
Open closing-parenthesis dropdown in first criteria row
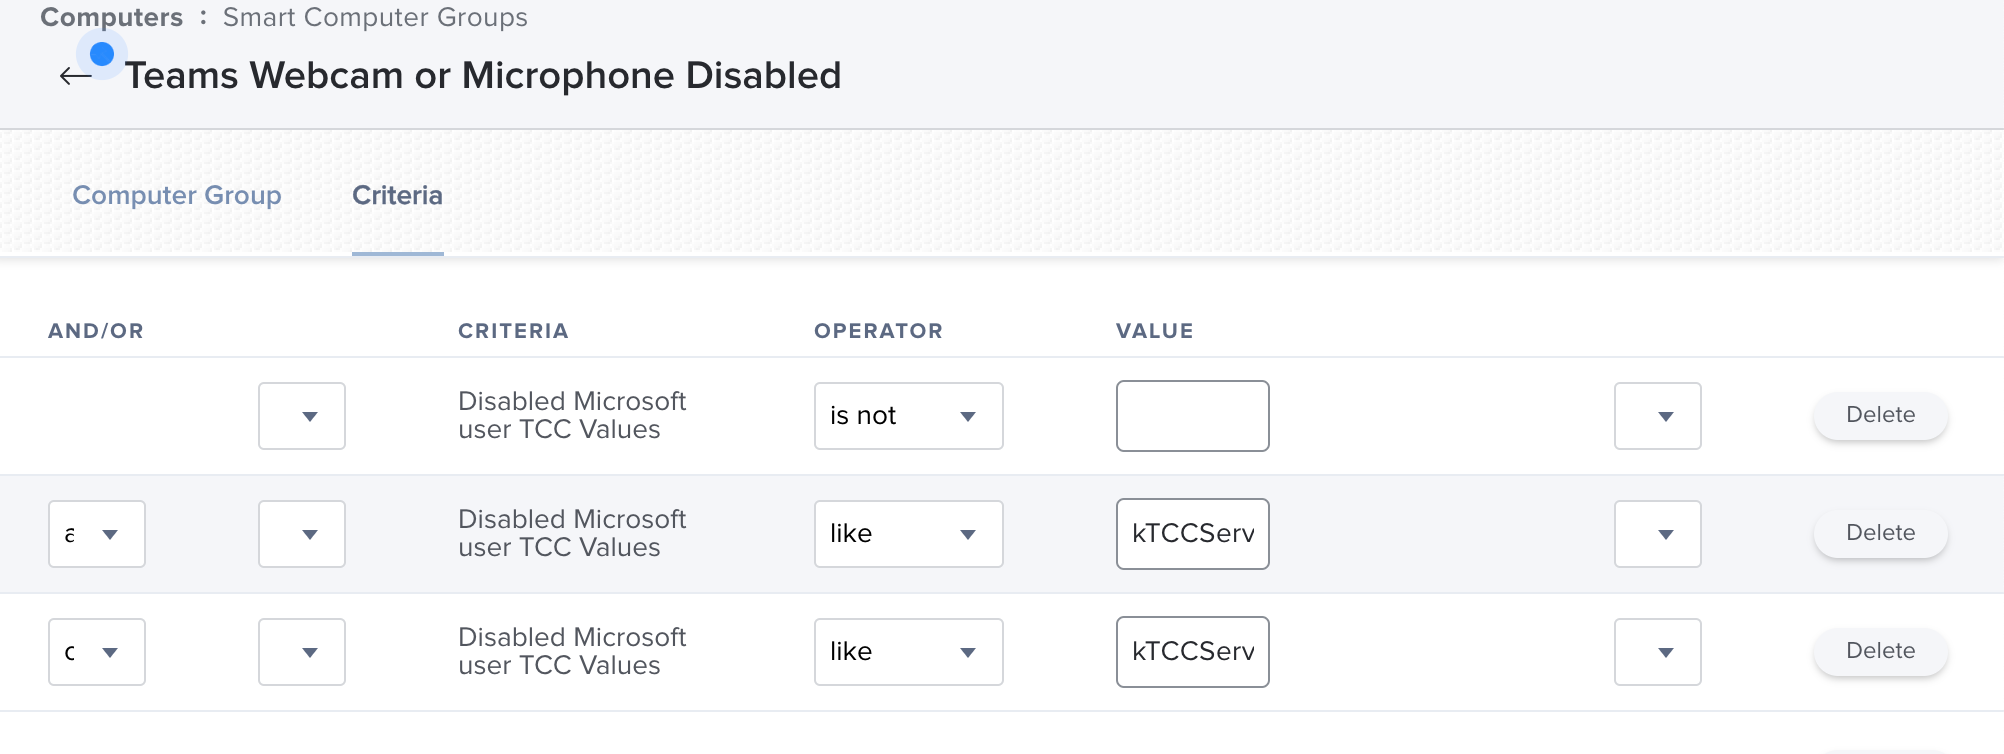1657,416
